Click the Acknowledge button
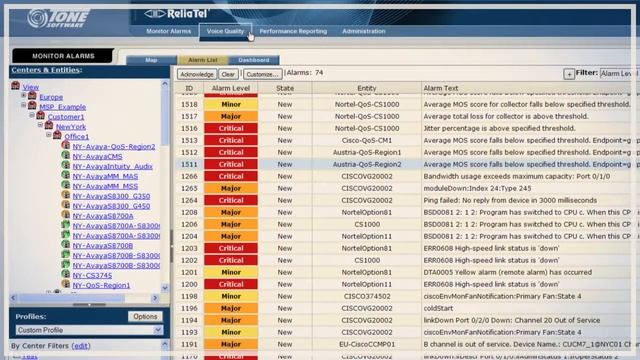The image size is (640, 360). coord(197,74)
